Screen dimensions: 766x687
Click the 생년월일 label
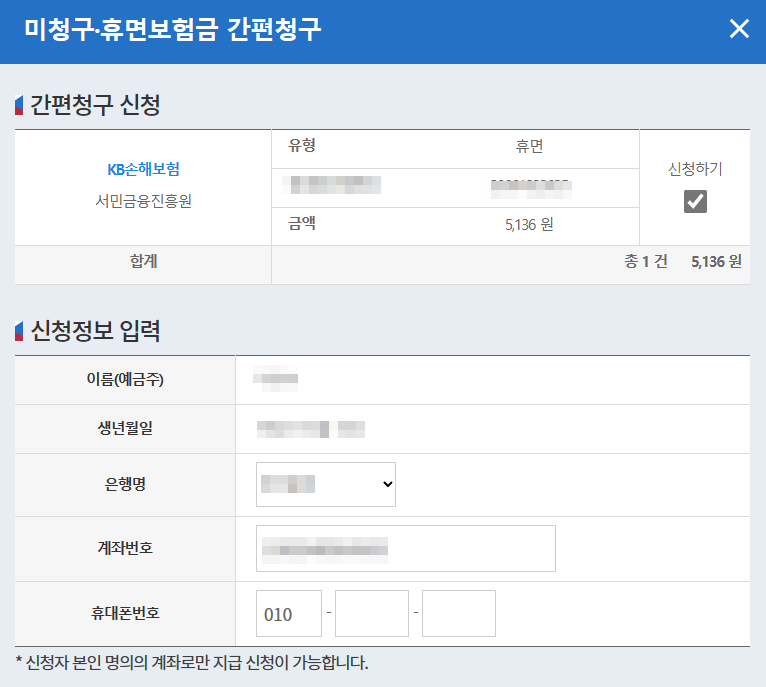click(x=125, y=428)
